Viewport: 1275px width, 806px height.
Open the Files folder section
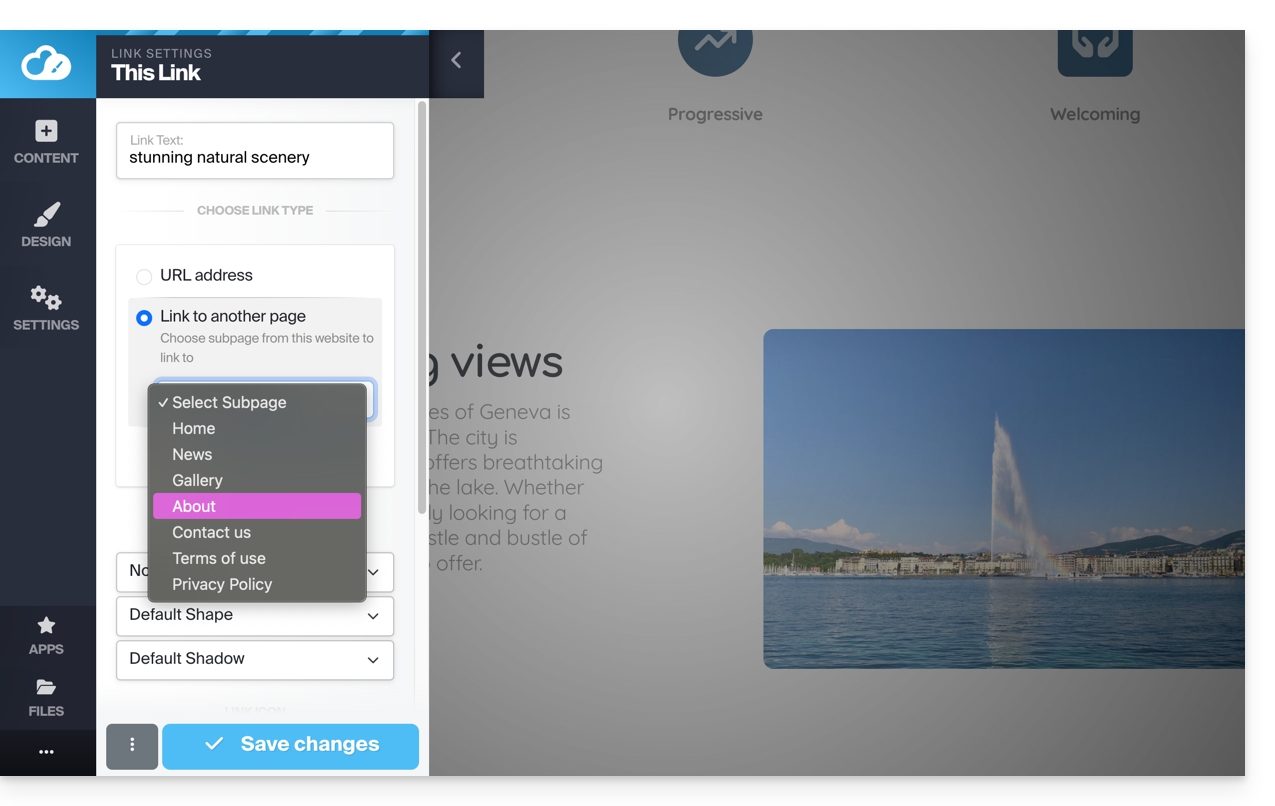click(46, 698)
